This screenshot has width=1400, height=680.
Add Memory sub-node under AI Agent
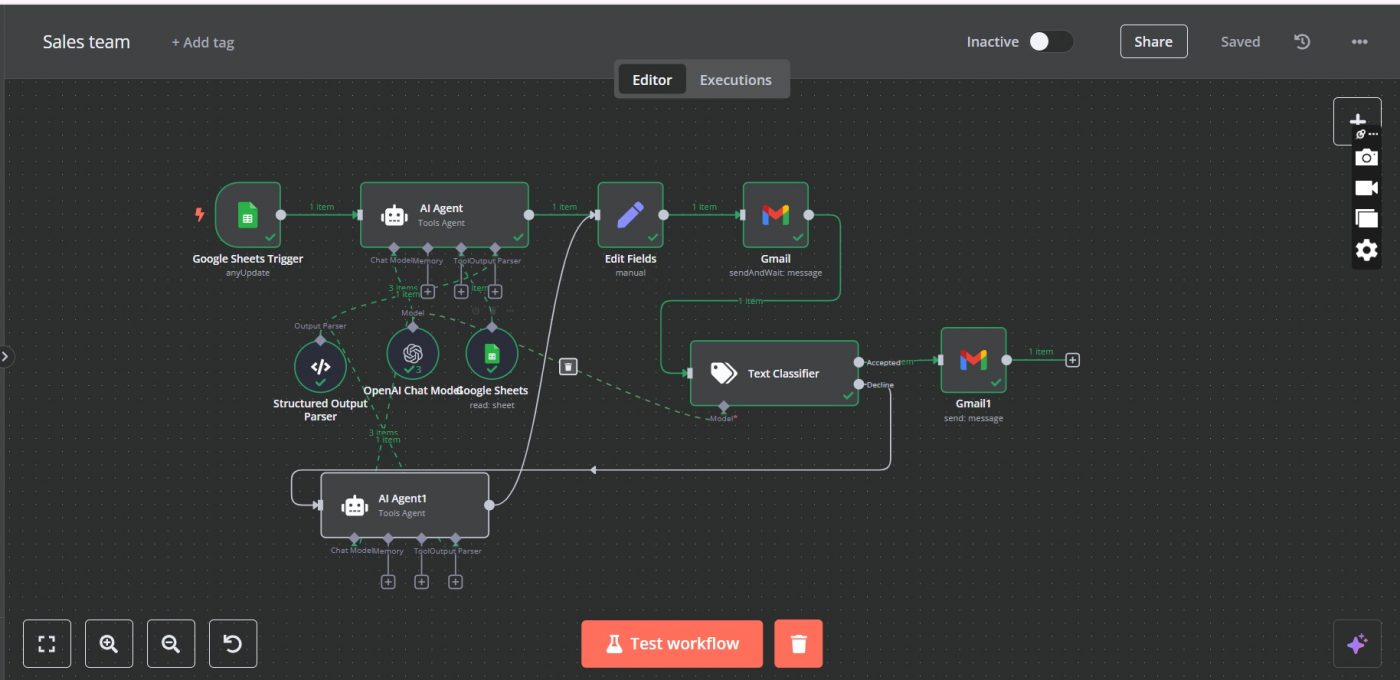pyautogui.click(x=428, y=292)
